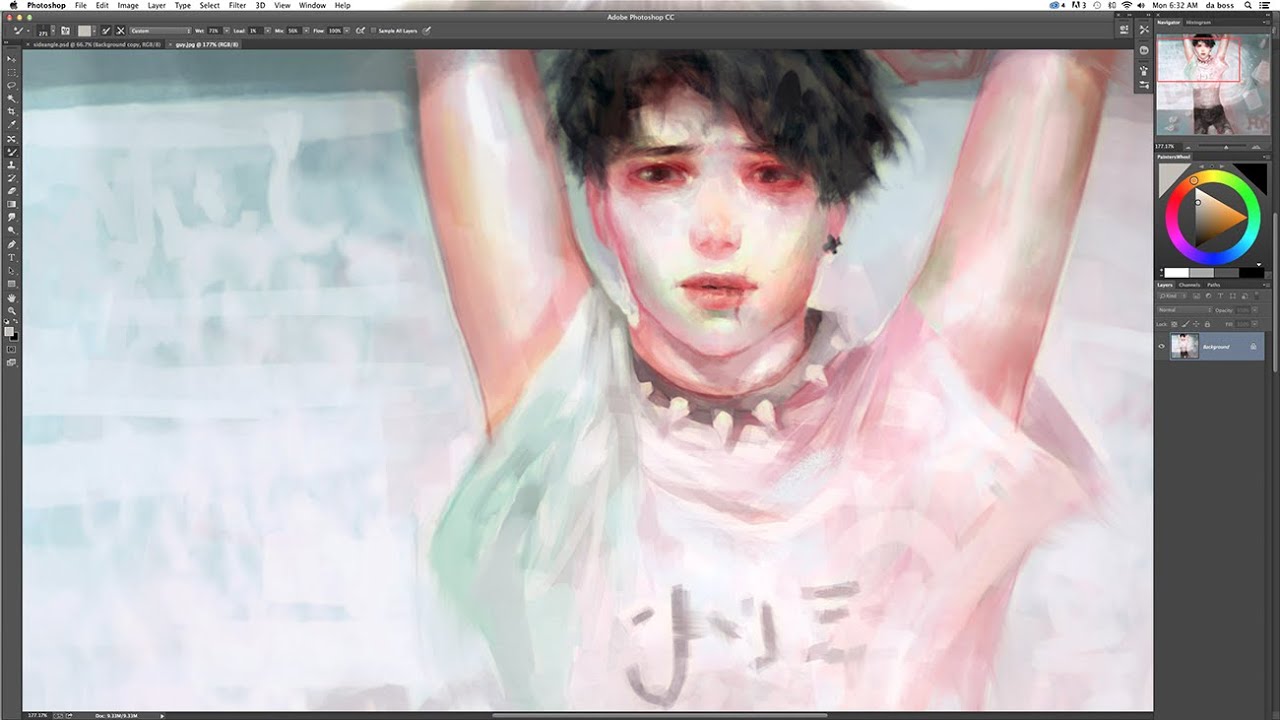The image size is (1280, 720).
Task: Select the History Brush tool
Action: click(11, 178)
